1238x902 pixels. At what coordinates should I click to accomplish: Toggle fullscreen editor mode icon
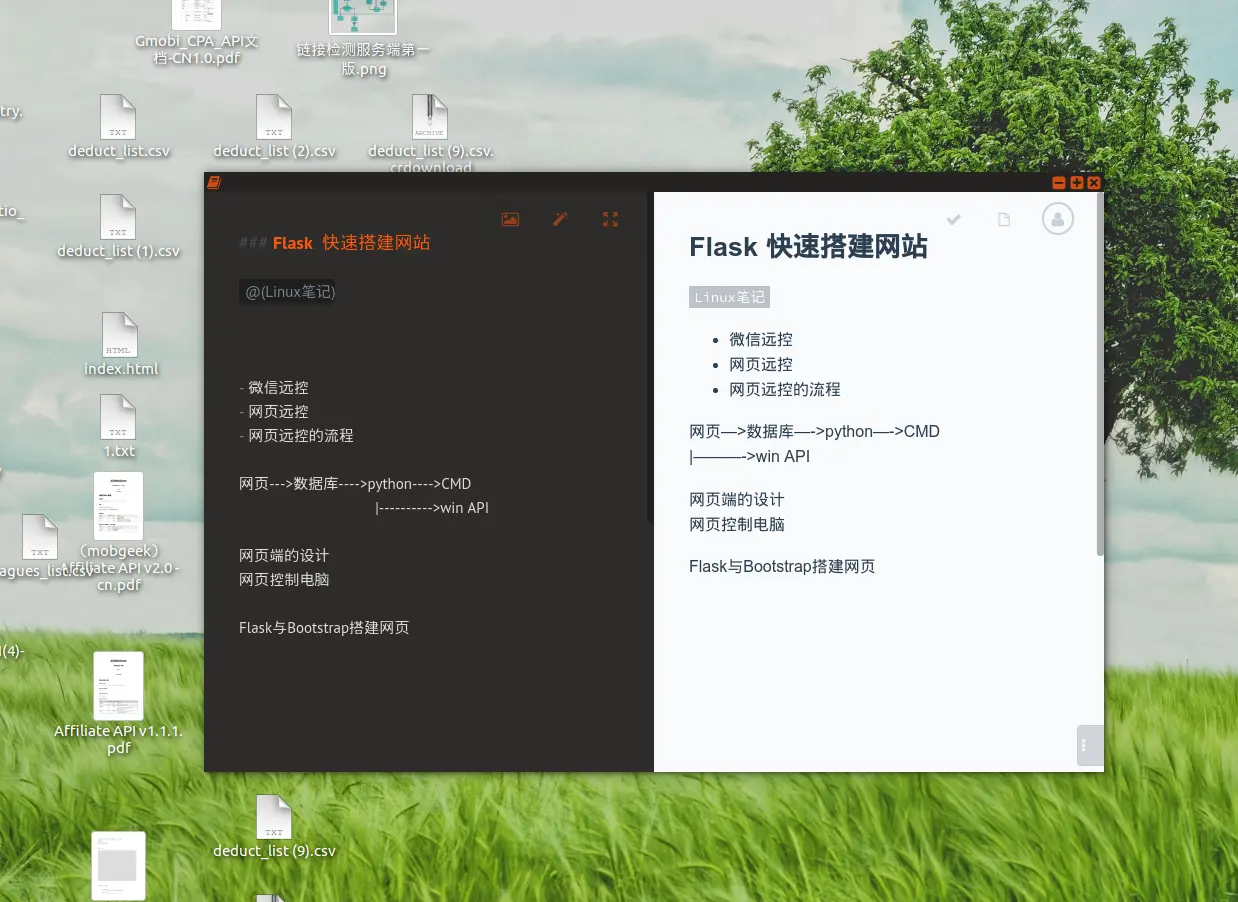click(x=610, y=219)
